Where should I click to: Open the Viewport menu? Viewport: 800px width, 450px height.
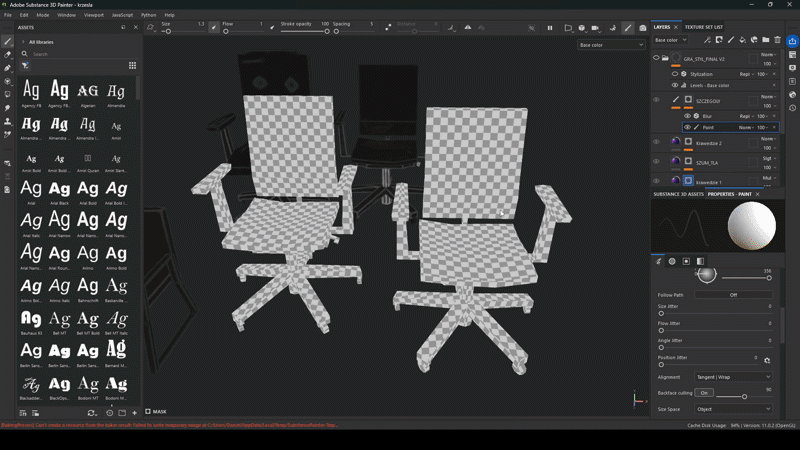(93, 15)
